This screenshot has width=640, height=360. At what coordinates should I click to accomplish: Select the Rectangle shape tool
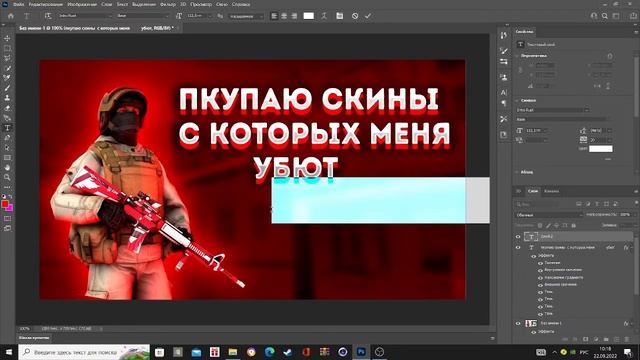pyautogui.click(x=7, y=158)
